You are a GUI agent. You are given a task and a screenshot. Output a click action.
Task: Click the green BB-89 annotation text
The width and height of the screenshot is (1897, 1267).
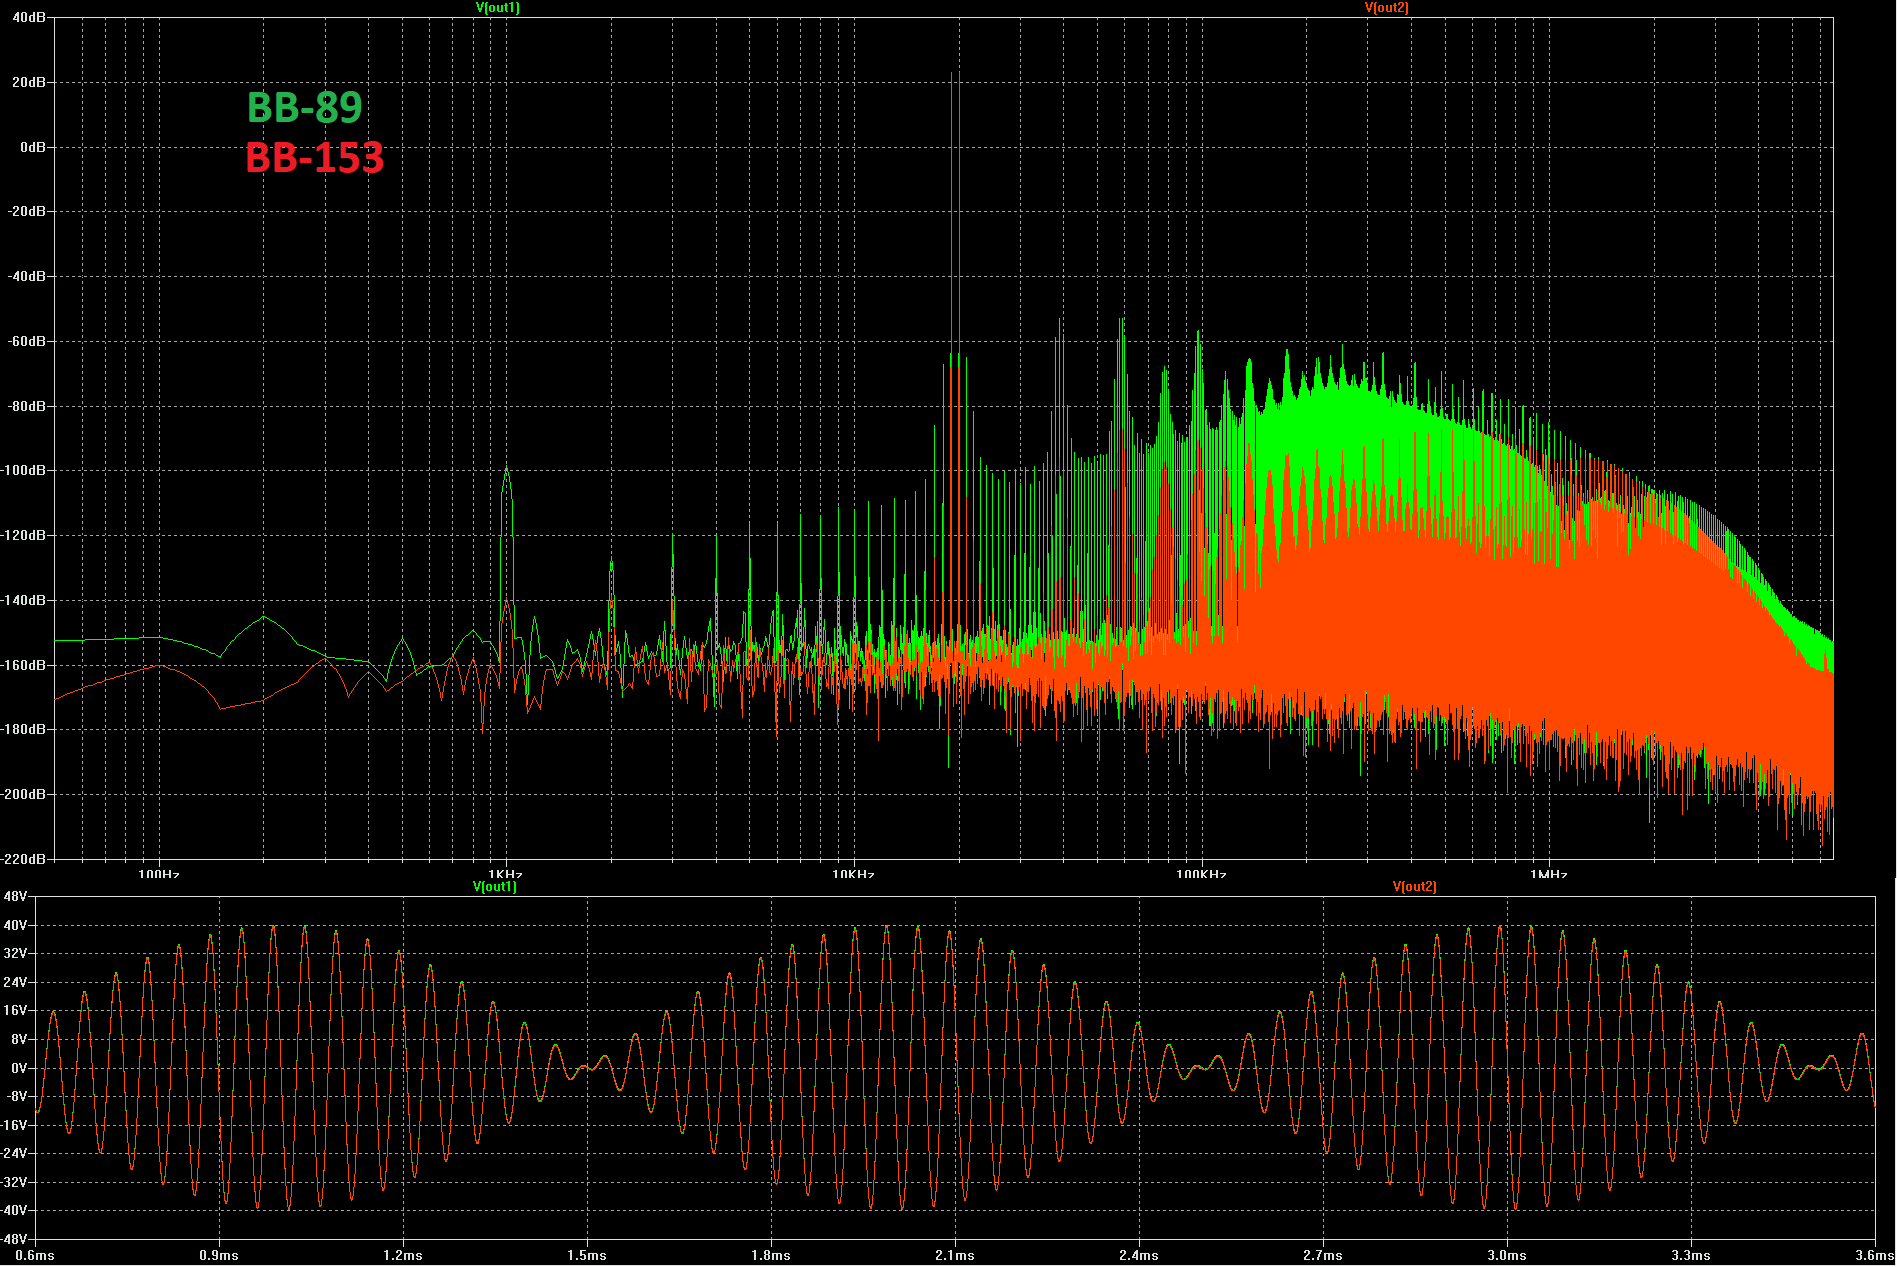click(x=304, y=107)
